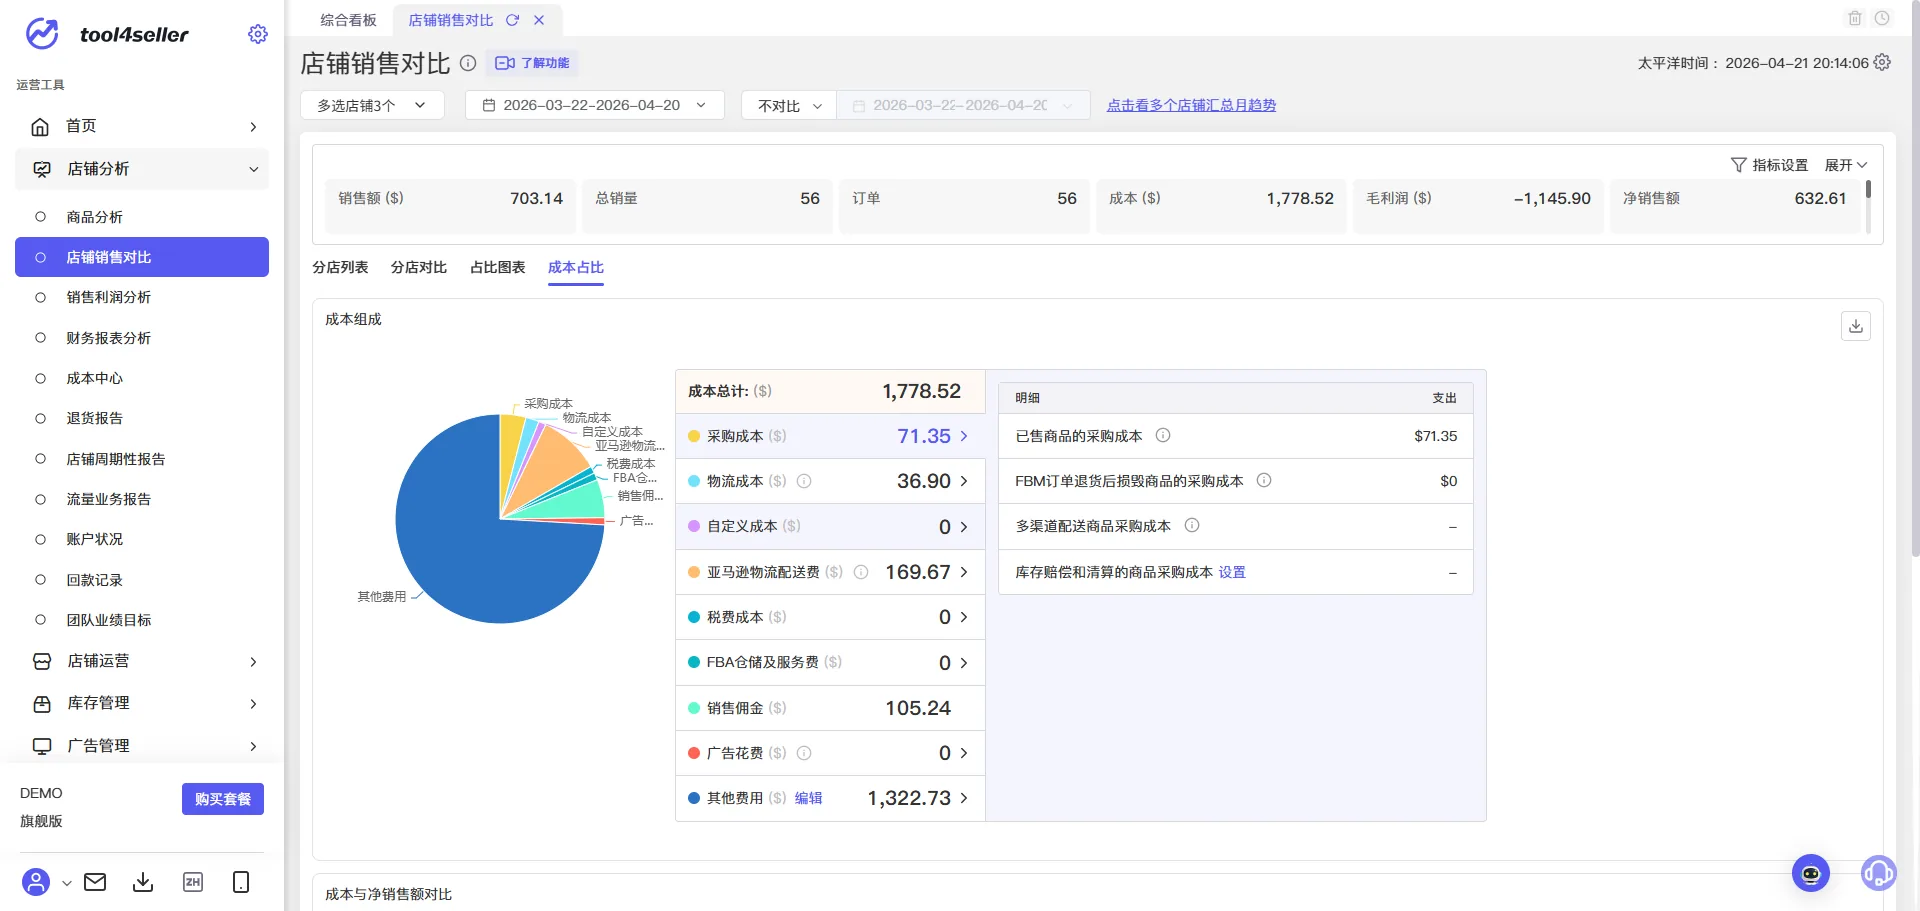Open the mail messages icon
The image size is (1920, 911).
coord(95,882)
